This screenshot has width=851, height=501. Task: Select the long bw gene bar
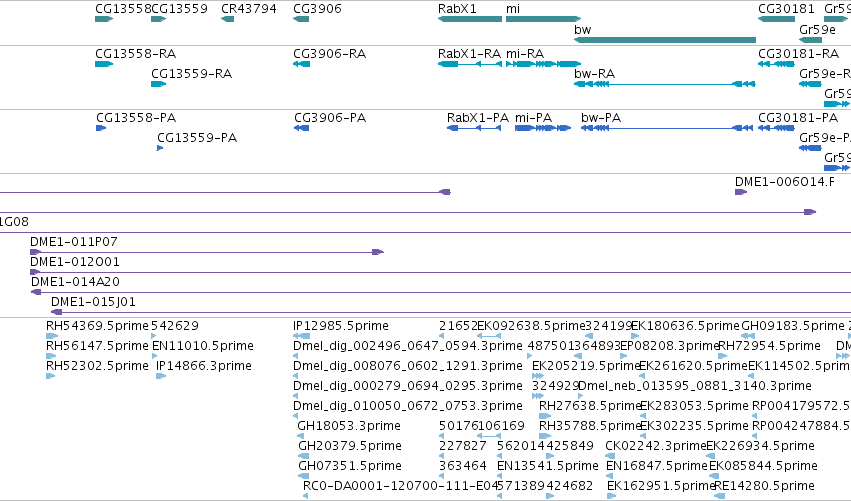coord(665,40)
